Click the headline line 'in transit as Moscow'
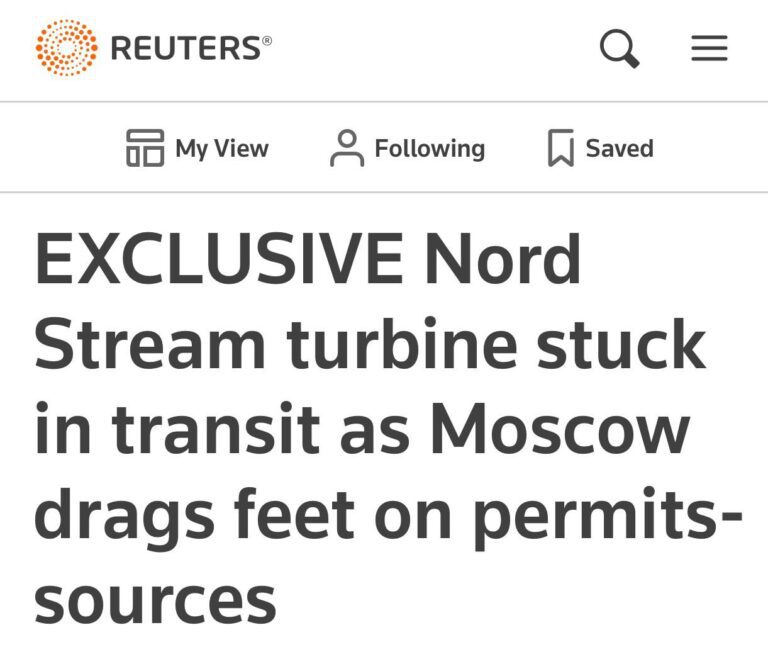The width and height of the screenshot is (768, 664). pyautogui.click(x=362, y=429)
